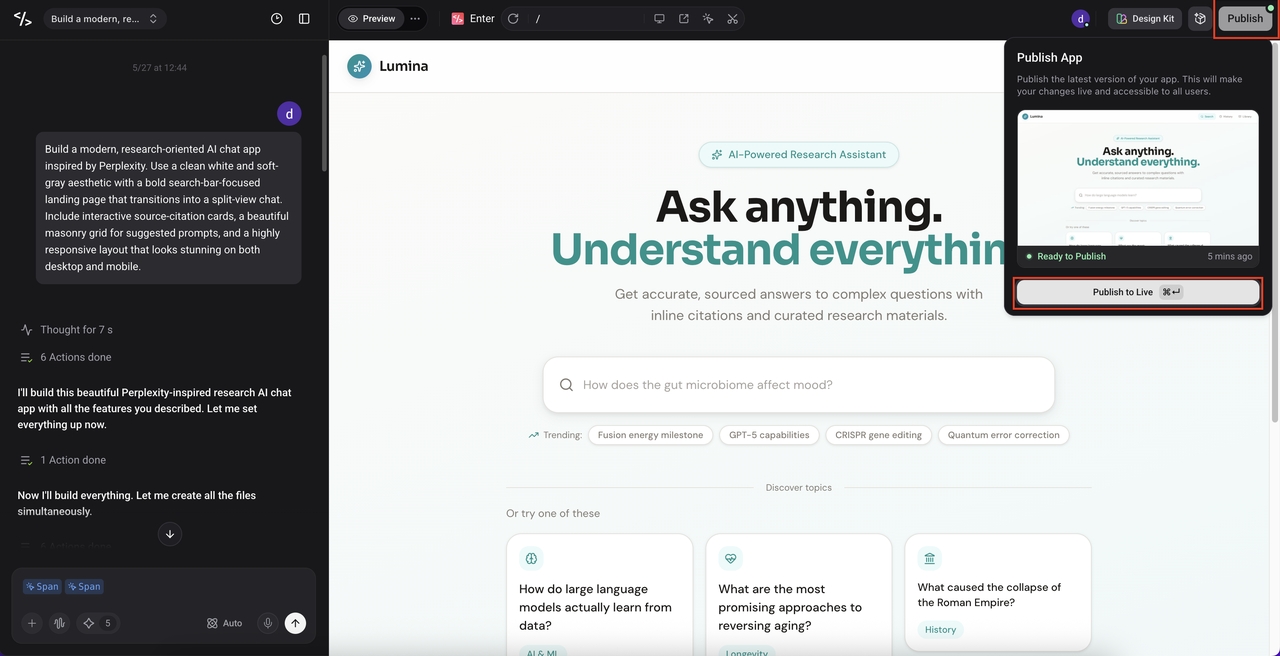Click the '5/27 at 12:44' timestamp
The image size is (1280, 656).
160,68
